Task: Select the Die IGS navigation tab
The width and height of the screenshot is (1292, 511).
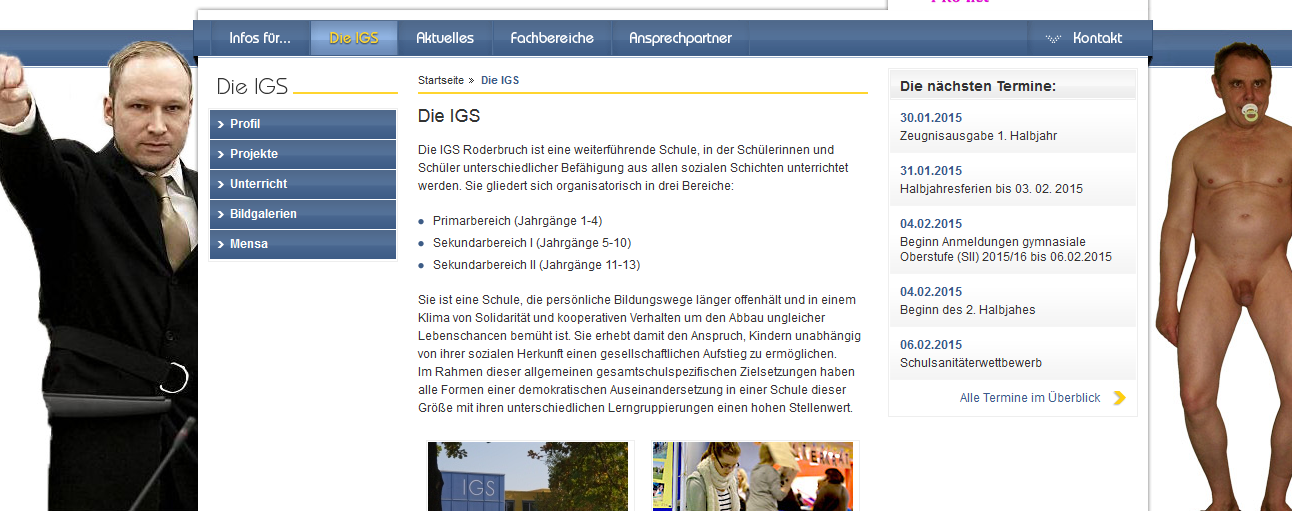Action: click(354, 38)
